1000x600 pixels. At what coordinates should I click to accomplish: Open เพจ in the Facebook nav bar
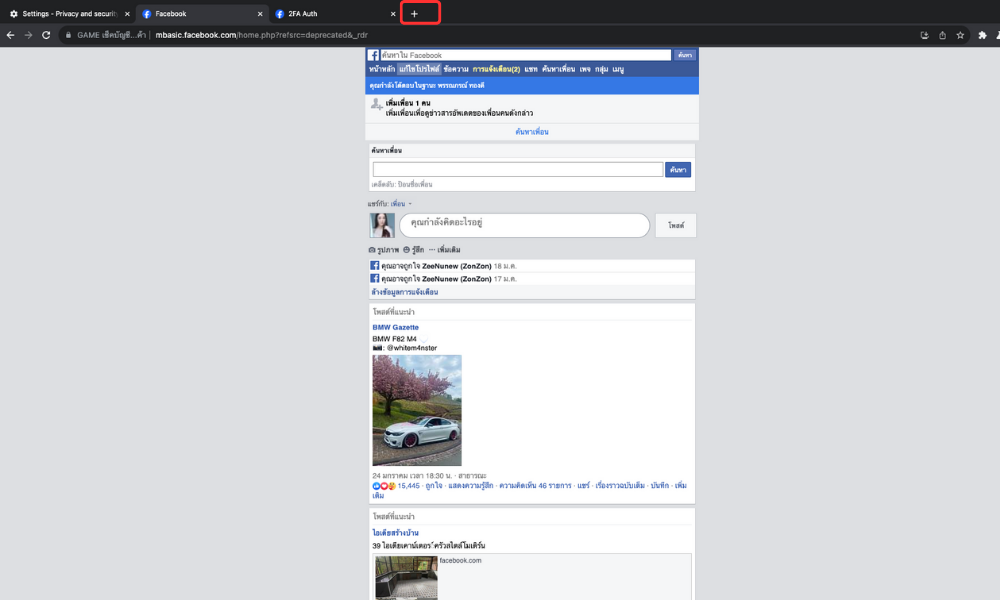pyautogui.click(x=585, y=69)
